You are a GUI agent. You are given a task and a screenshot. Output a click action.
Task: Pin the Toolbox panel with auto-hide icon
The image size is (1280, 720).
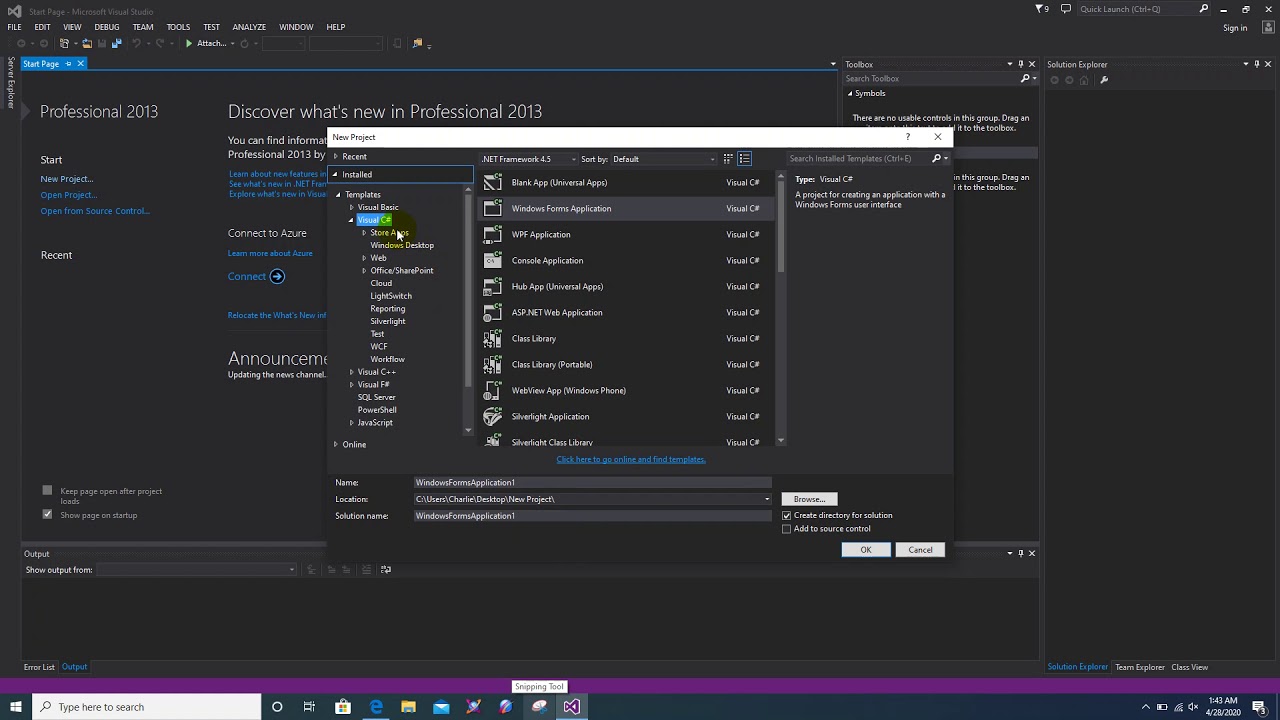1020,64
